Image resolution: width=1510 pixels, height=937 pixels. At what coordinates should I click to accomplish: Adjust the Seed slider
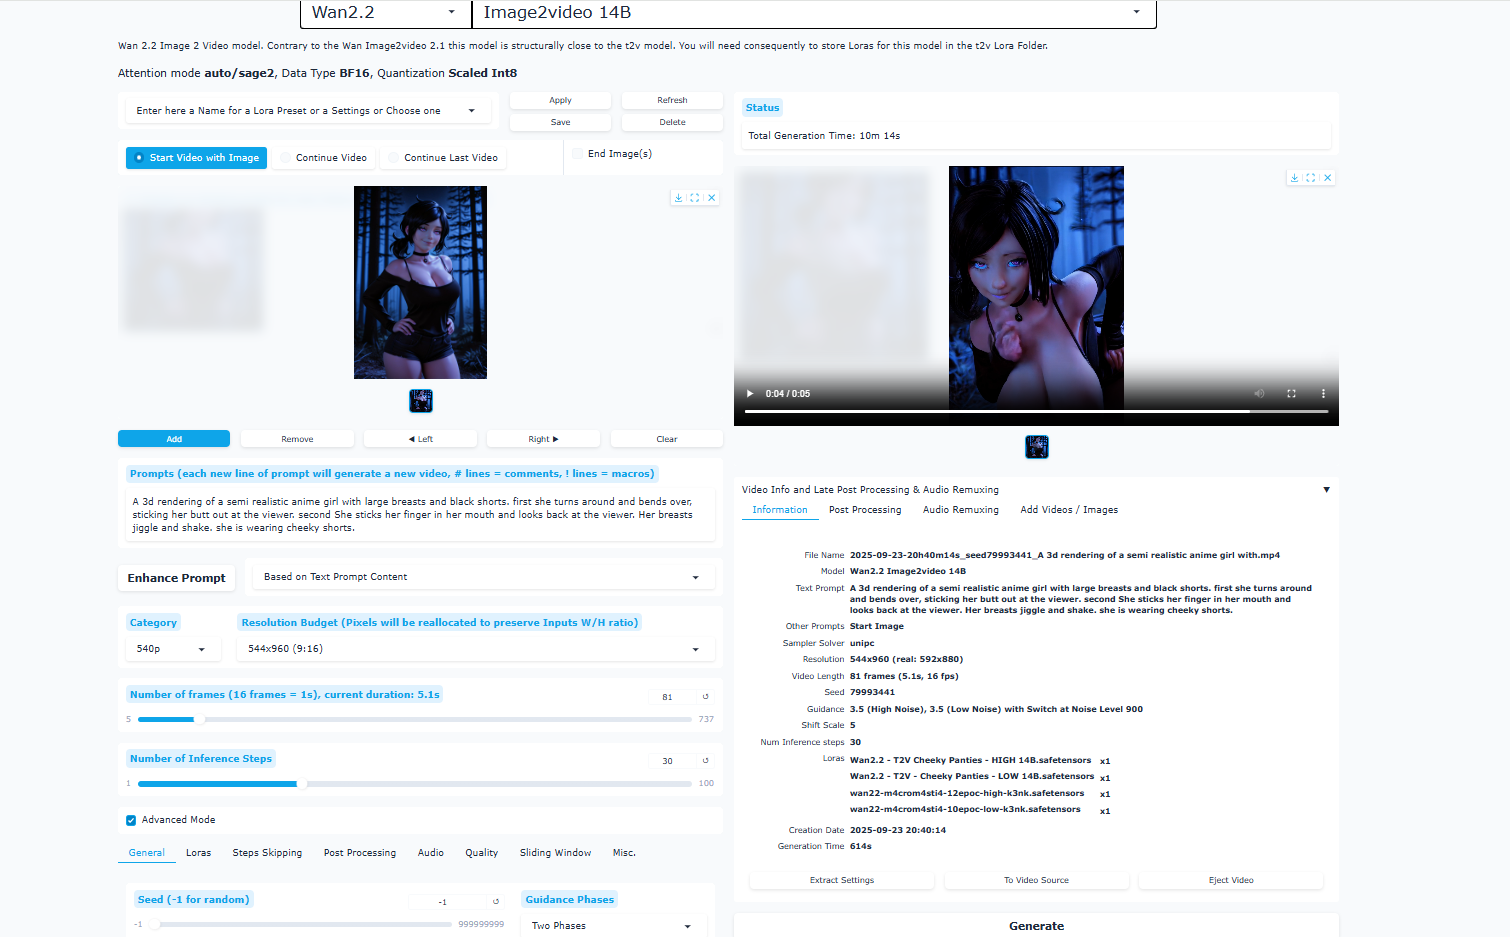point(300,924)
